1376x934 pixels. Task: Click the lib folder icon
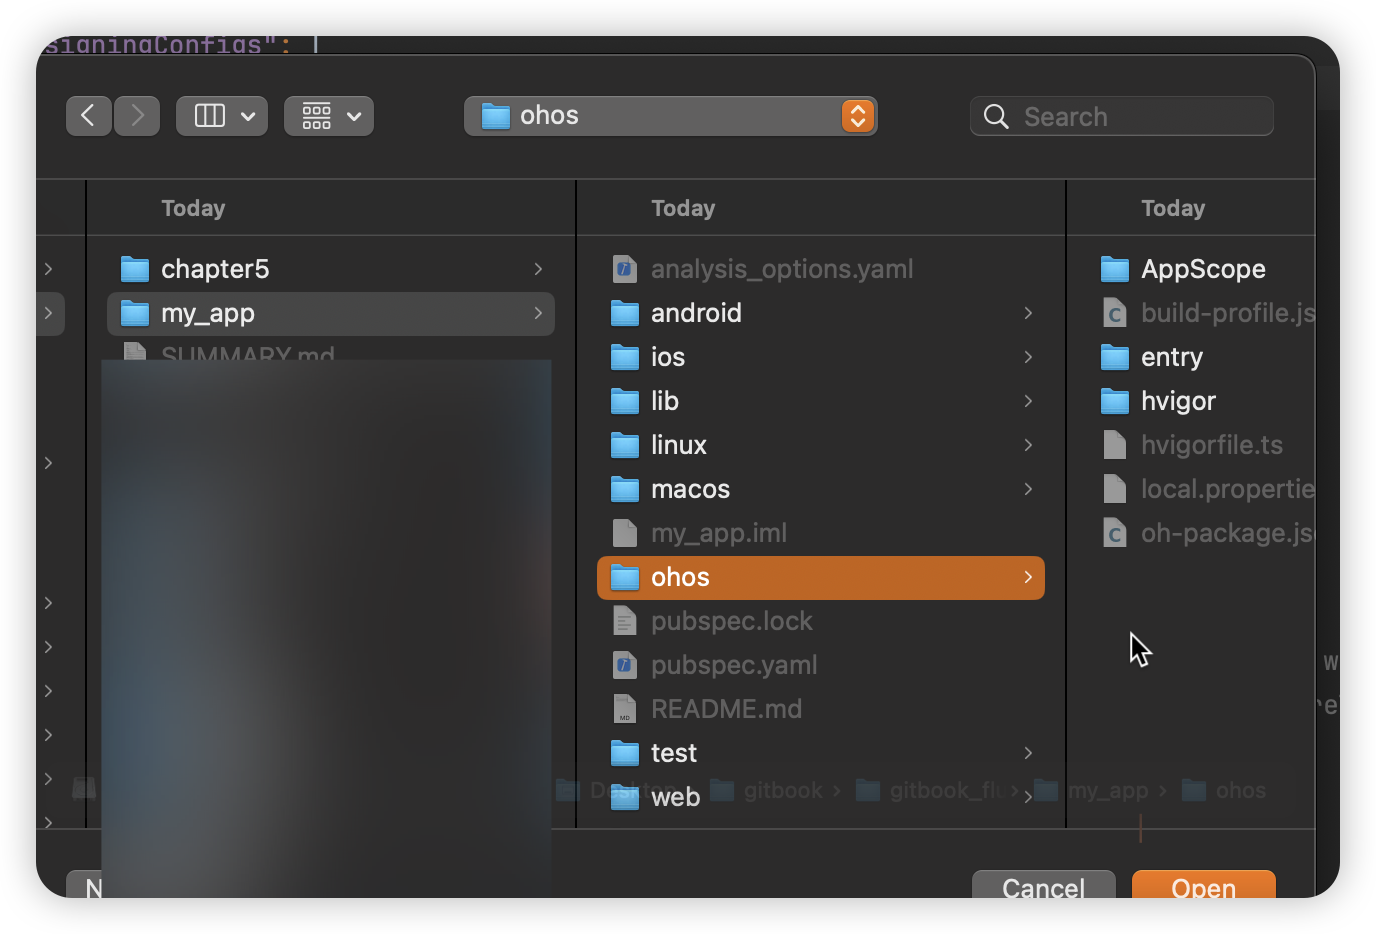coord(625,401)
